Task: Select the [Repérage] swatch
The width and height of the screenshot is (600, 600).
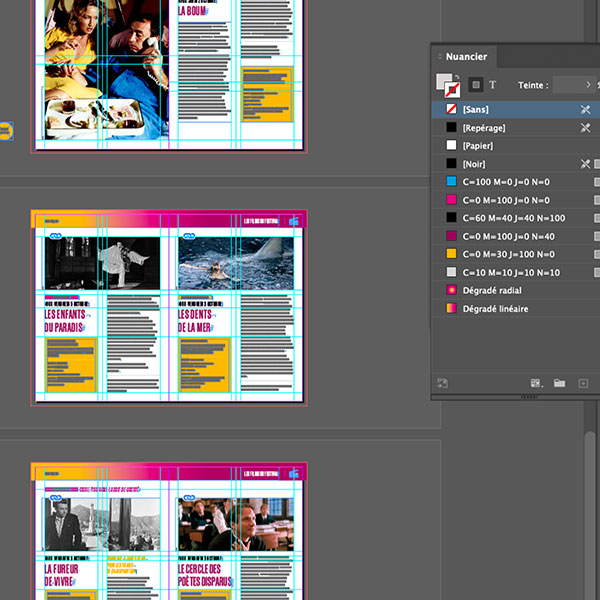Action: tap(515, 128)
